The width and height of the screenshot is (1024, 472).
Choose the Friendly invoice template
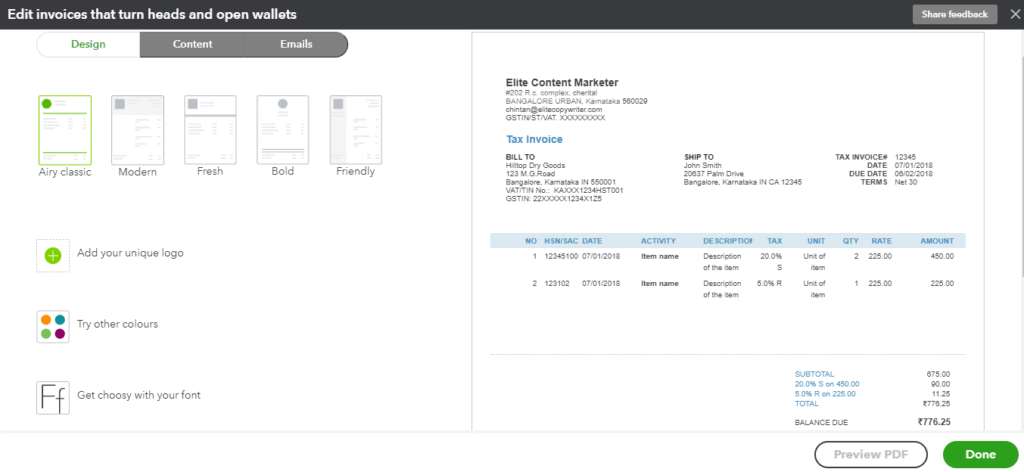(355, 129)
